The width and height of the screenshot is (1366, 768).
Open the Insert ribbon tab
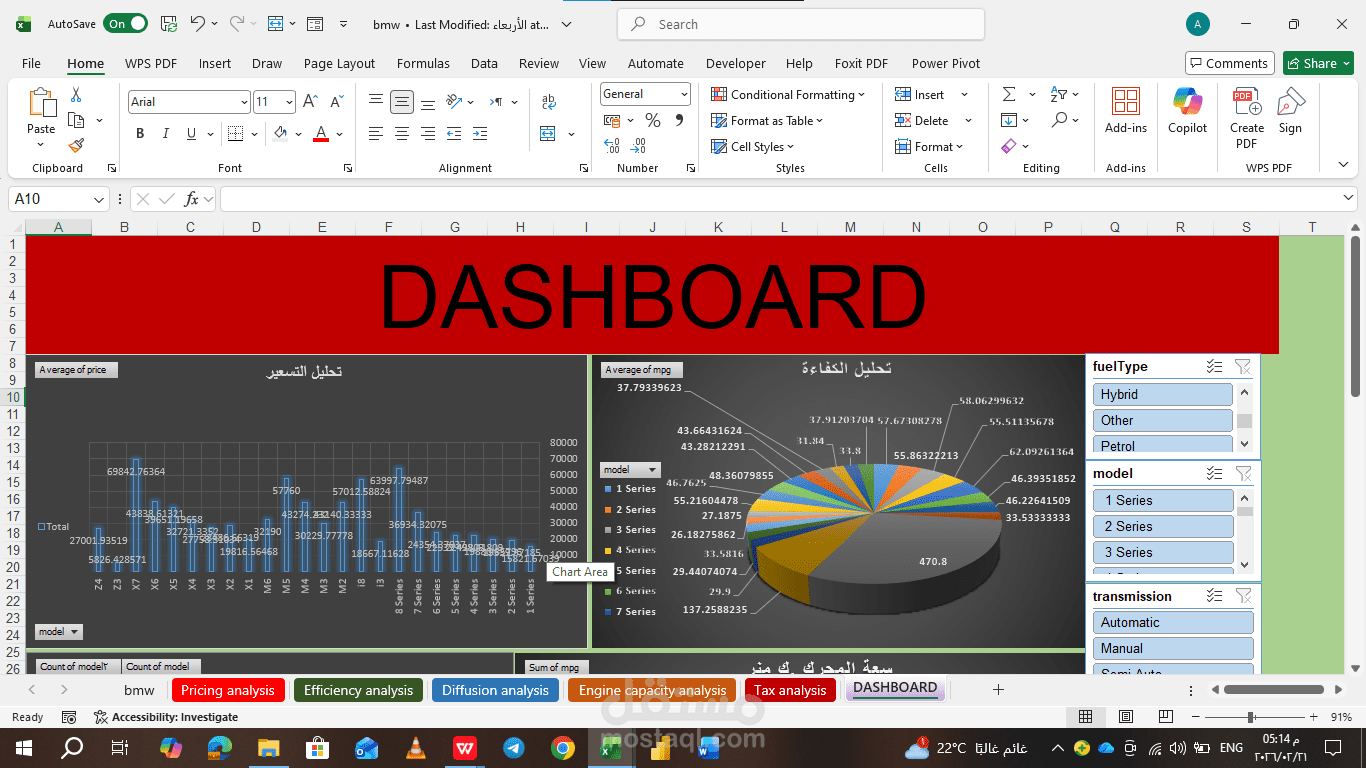tap(215, 63)
